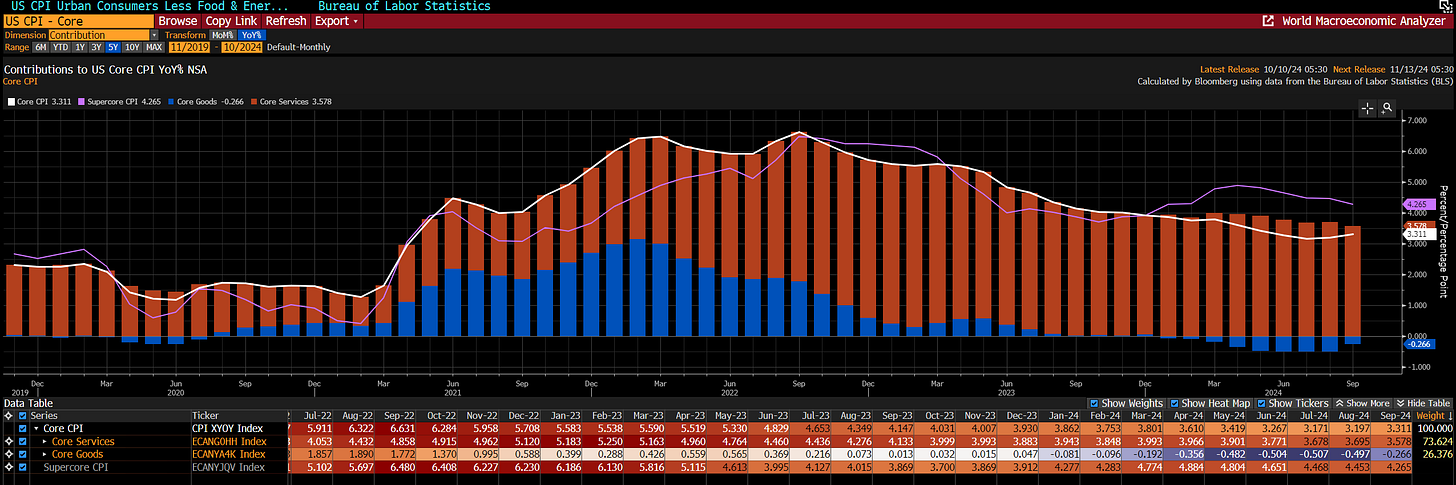This screenshot has width=1456, height=485.
Task: Select the 6M range tab
Action: click(x=40, y=47)
